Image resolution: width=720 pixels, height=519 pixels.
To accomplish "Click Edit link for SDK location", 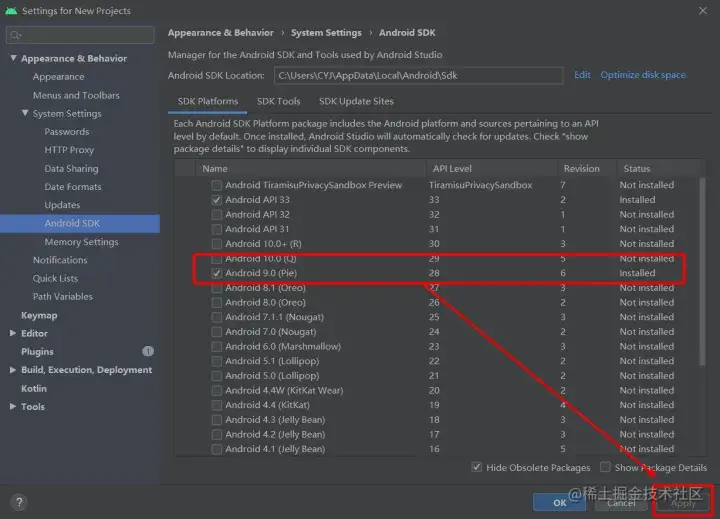I will 582,75.
